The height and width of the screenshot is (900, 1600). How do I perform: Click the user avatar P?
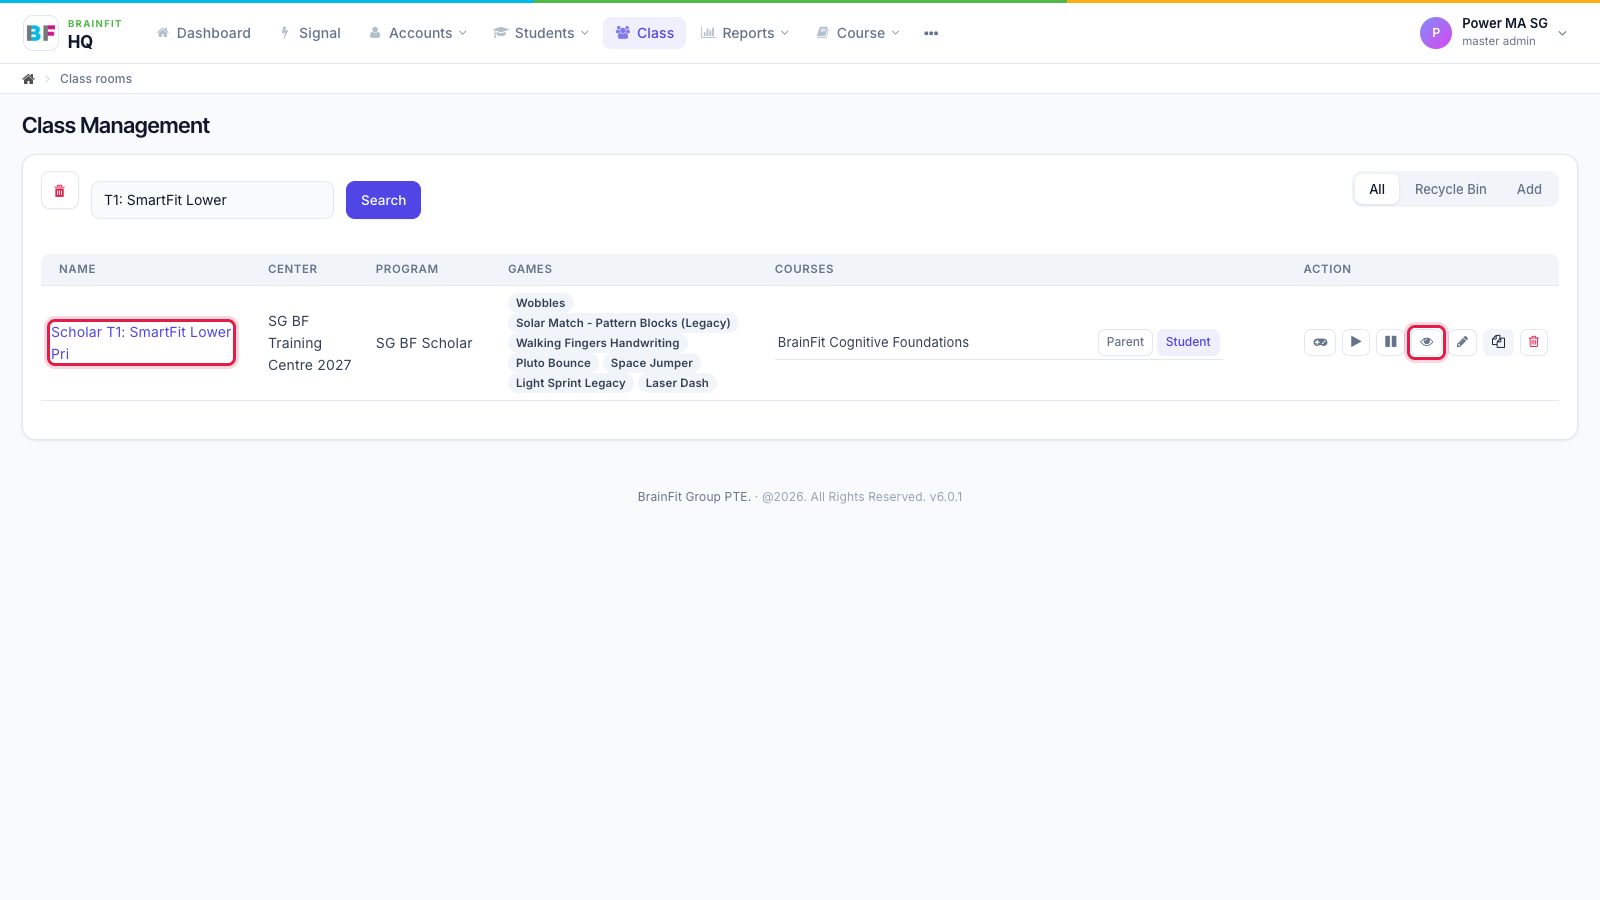[1436, 33]
